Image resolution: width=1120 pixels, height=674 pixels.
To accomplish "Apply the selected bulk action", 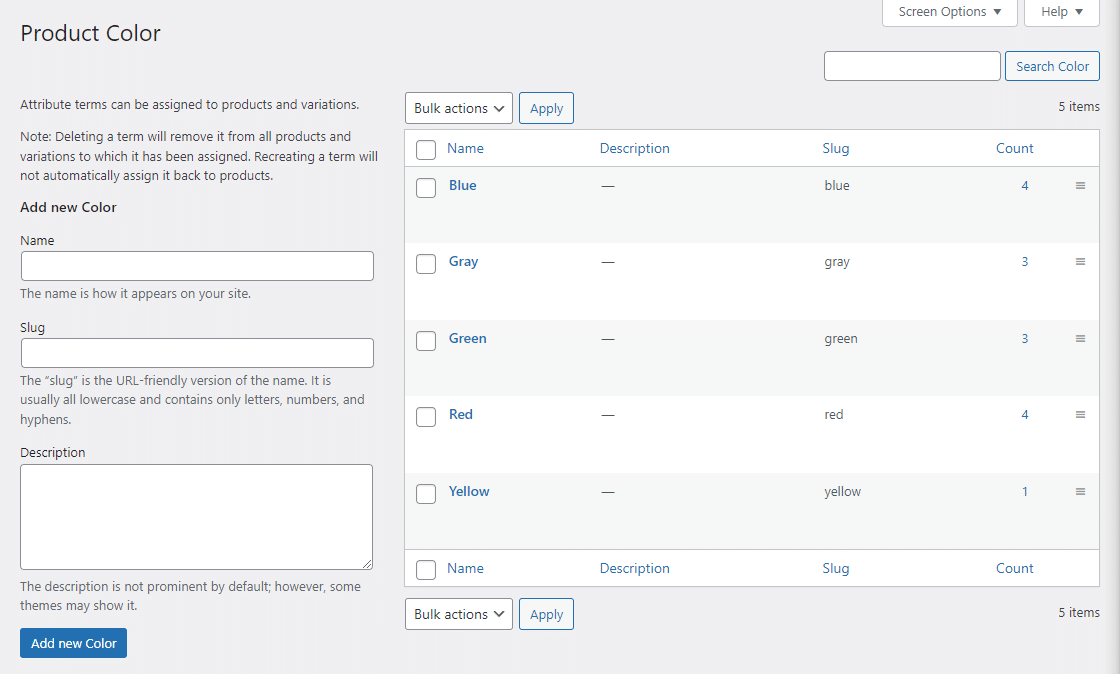I will point(546,108).
